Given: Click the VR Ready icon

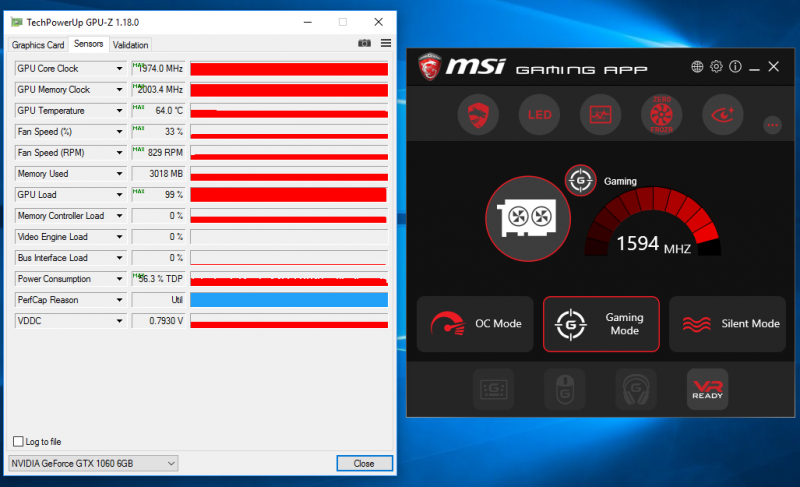Looking at the screenshot, I should [x=708, y=390].
